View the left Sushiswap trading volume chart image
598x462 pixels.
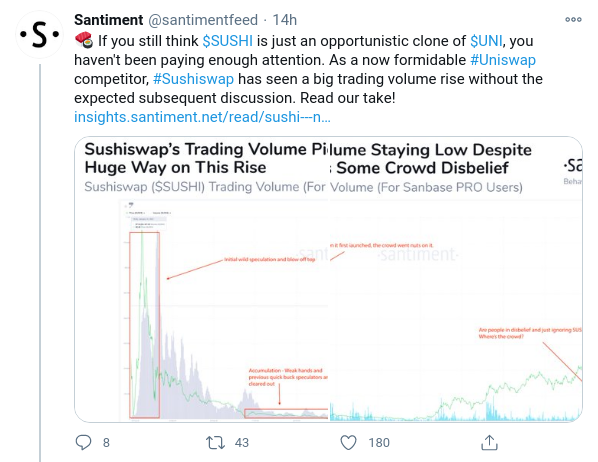pyautogui.click(x=201, y=279)
